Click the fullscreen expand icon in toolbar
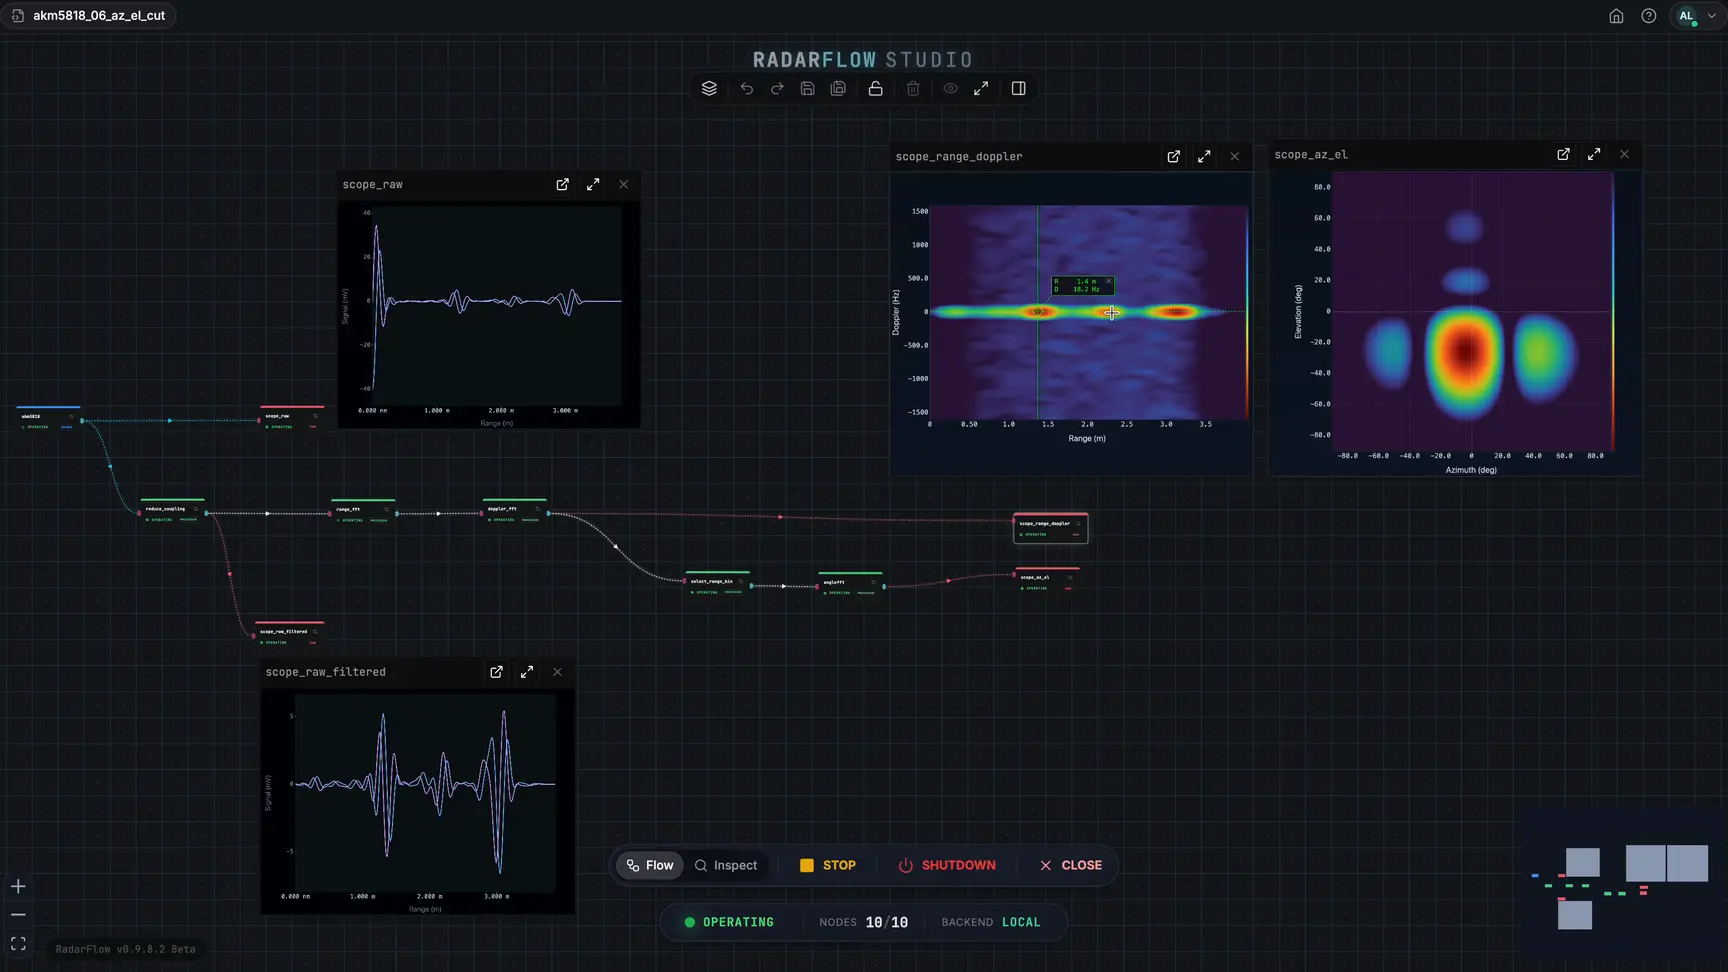 (x=981, y=88)
